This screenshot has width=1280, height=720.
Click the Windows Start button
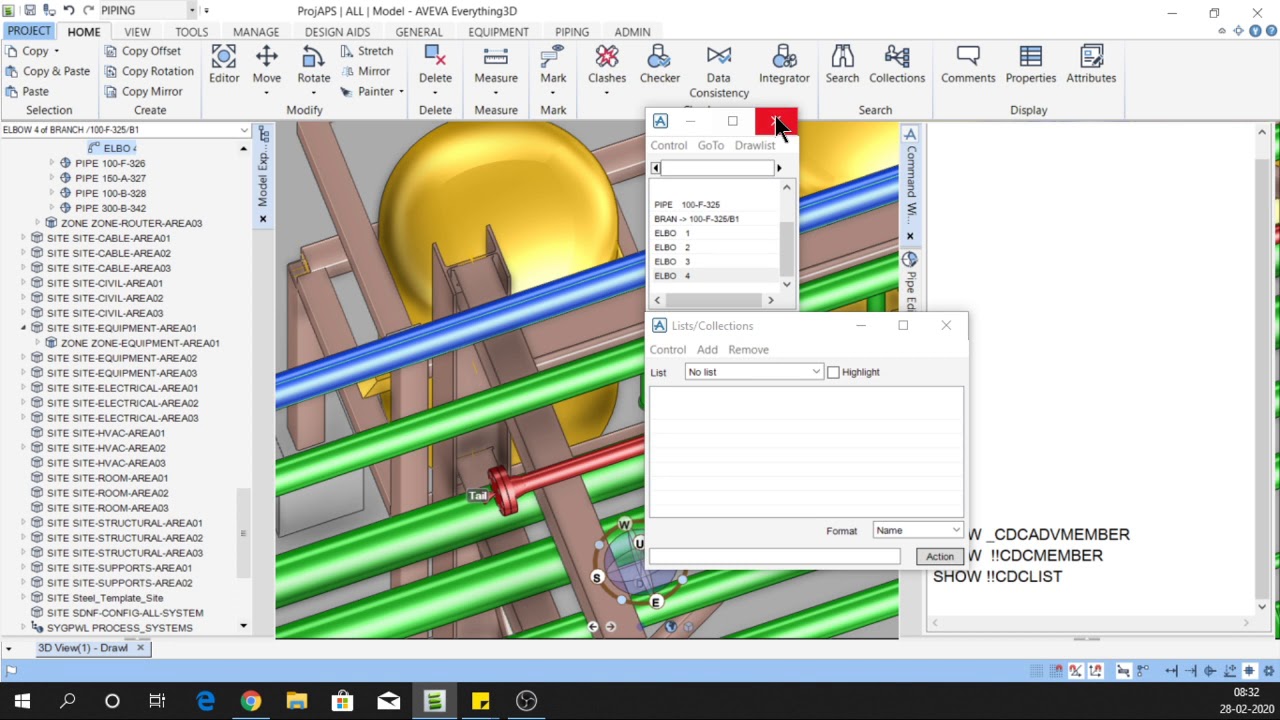coord(22,701)
